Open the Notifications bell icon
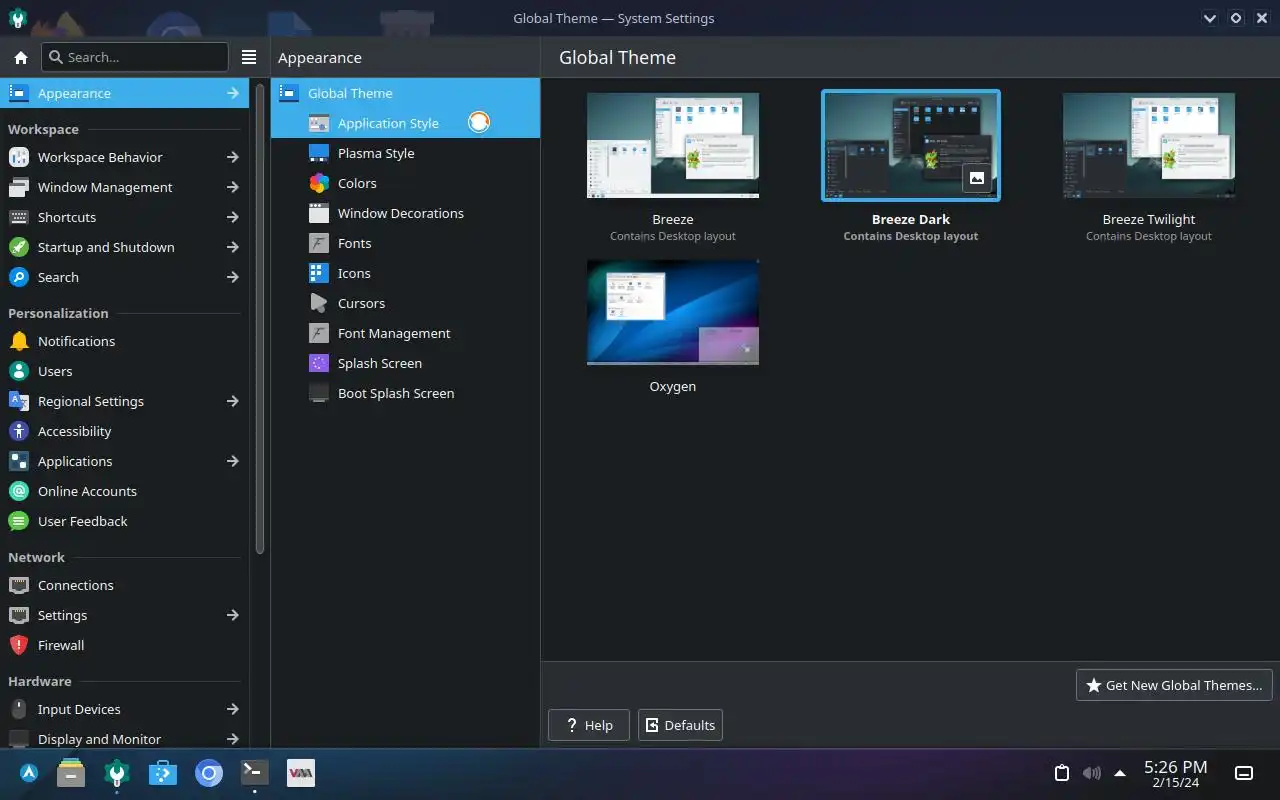1280x800 pixels. click(x=19, y=341)
